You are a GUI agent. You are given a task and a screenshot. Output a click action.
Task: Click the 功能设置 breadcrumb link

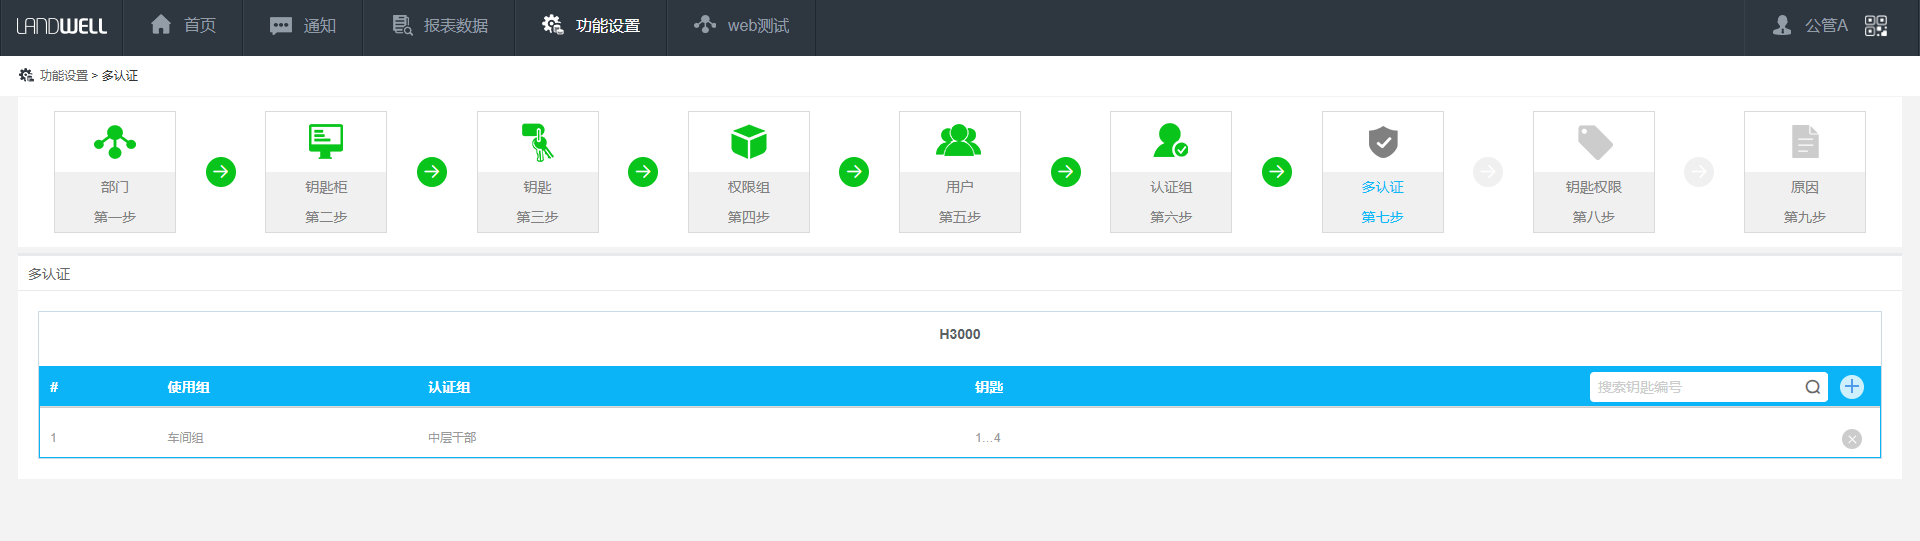pos(63,76)
